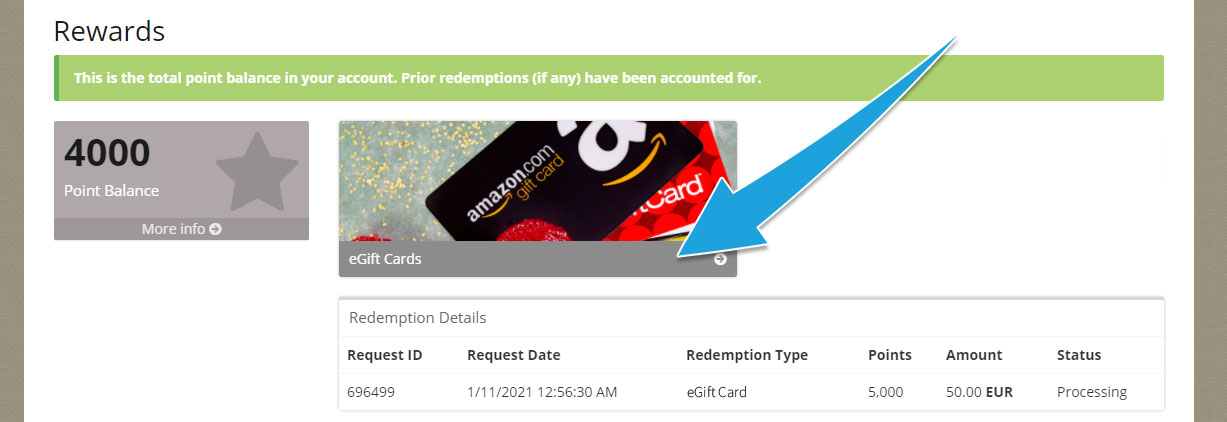Click the Status column header
Screen dimensions: 1227x422
click(1079, 355)
